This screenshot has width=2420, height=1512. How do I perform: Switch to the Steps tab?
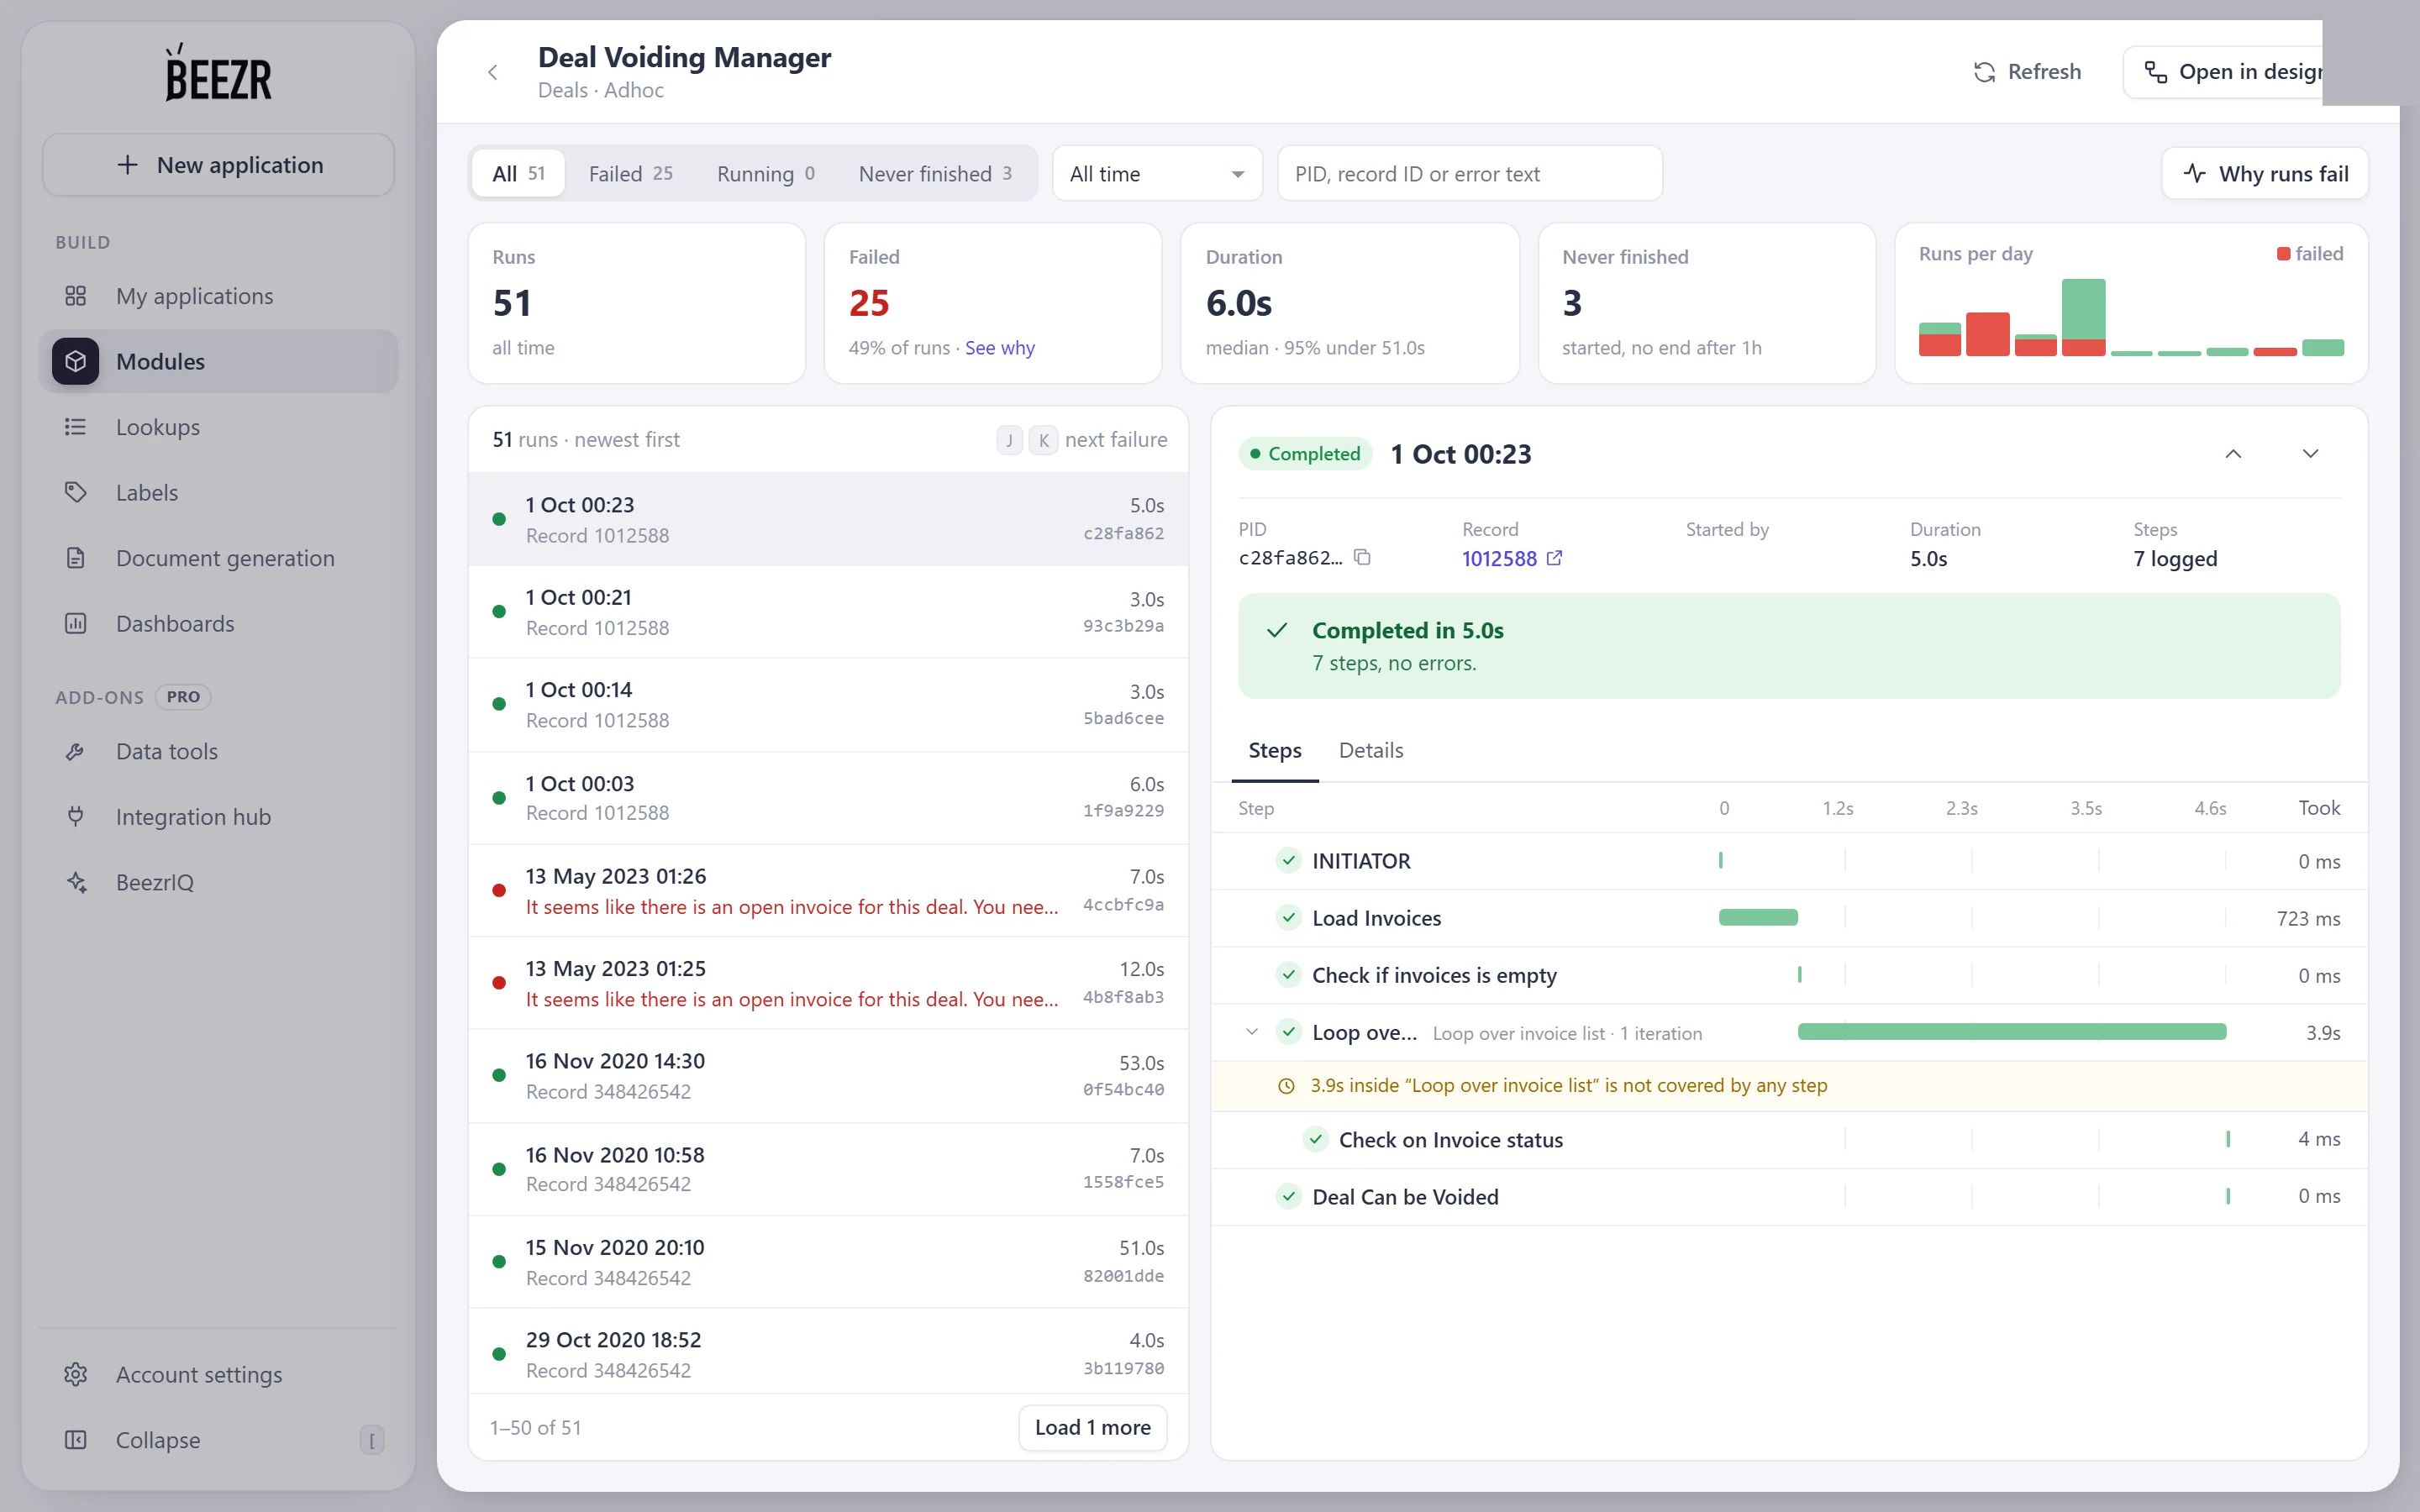click(x=1274, y=750)
